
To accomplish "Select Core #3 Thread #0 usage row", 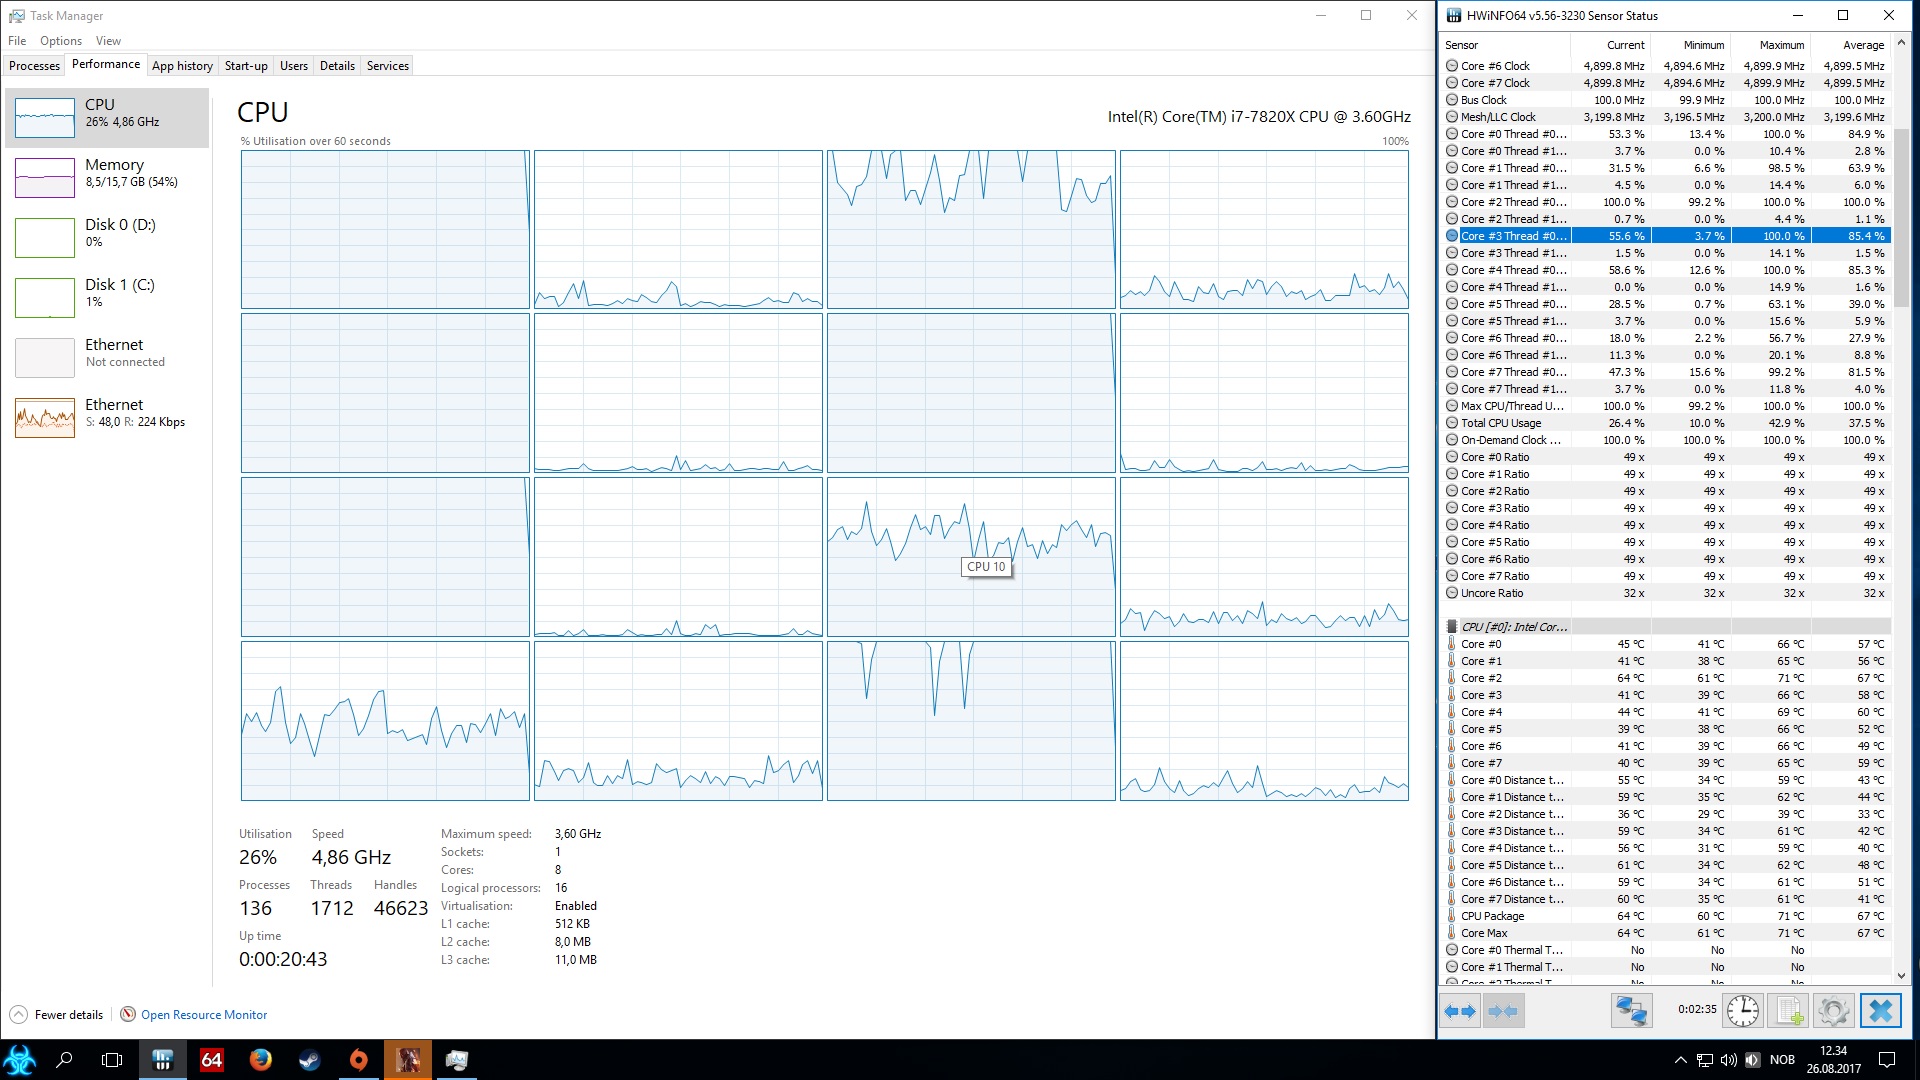I will pyautogui.click(x=1665, y=236).
